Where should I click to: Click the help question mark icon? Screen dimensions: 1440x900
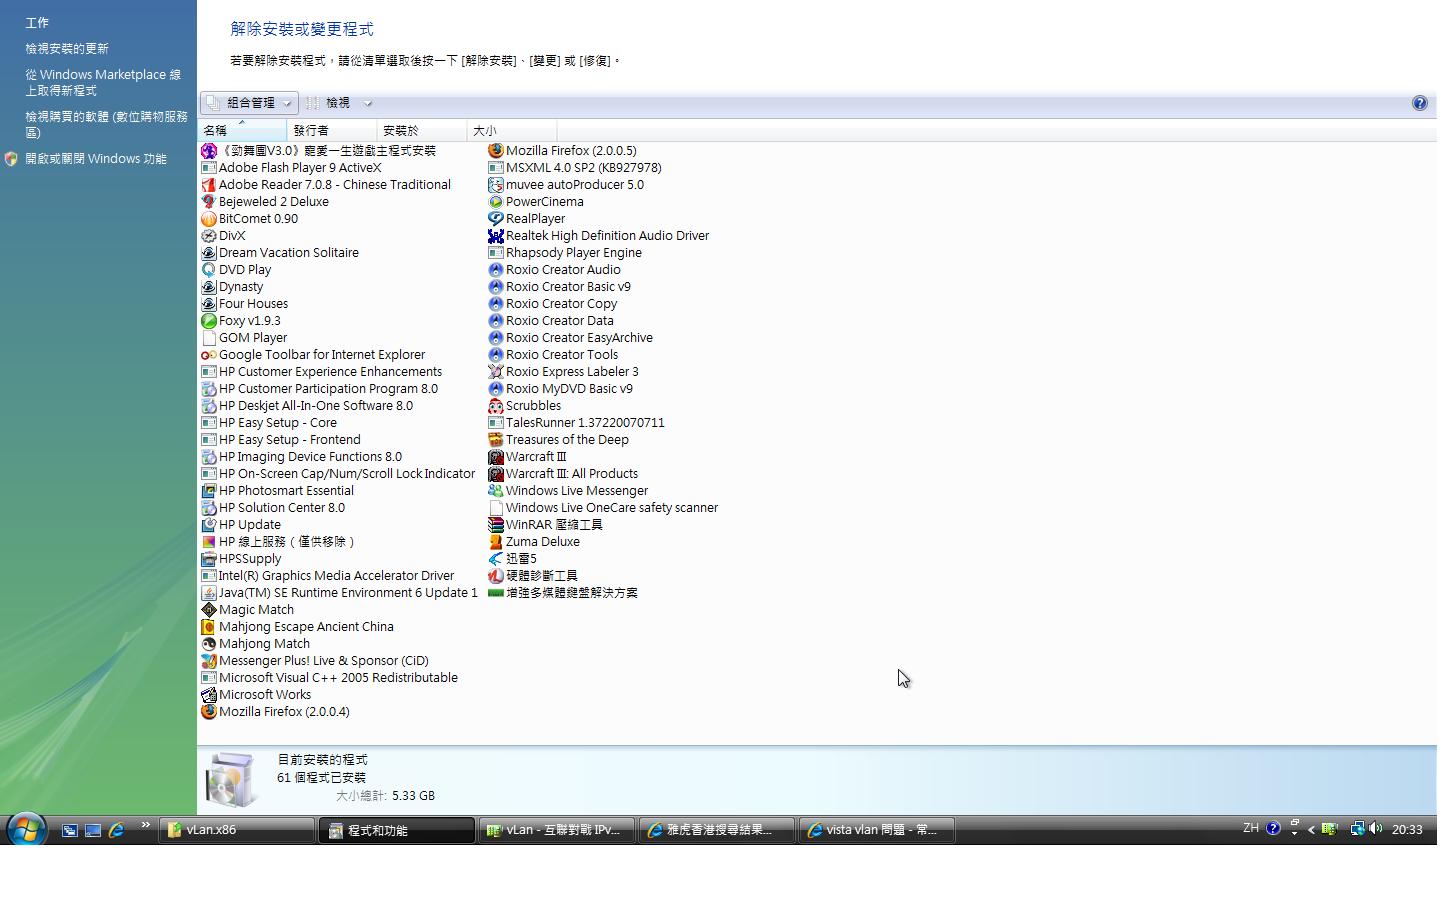1419,103
